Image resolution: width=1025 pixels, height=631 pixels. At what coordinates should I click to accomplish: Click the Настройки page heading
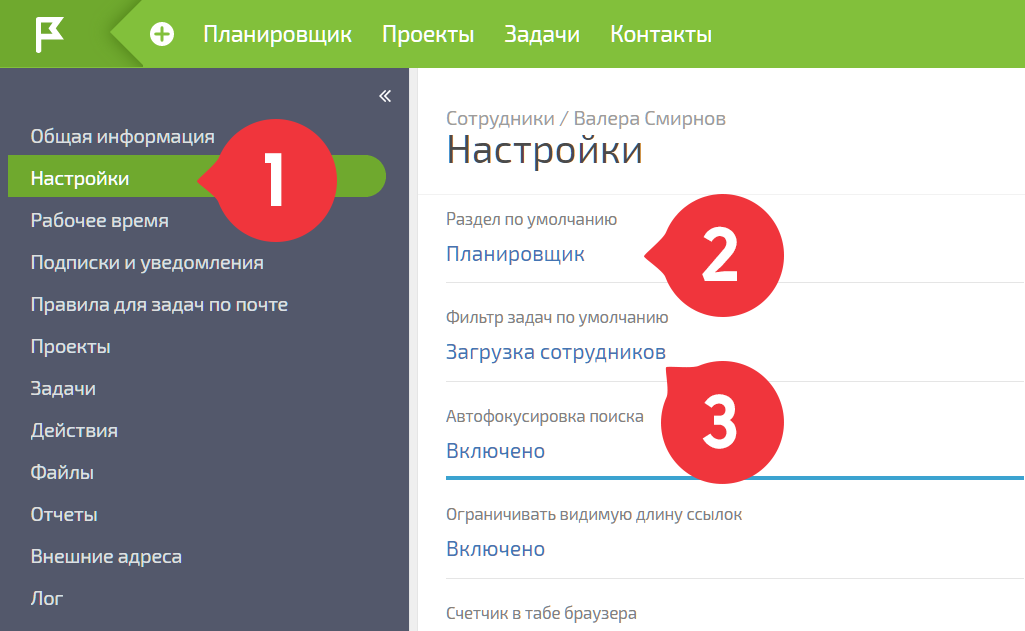coord(545,150)
